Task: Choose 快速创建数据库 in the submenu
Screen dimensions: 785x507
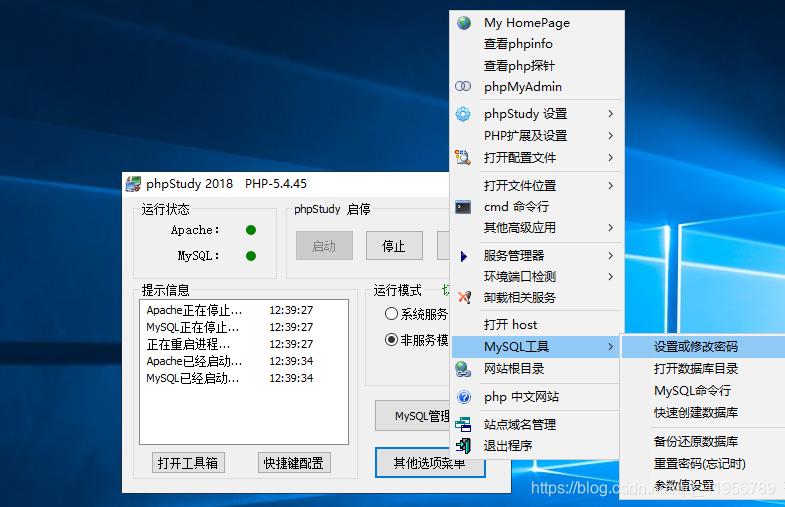Action: pos(703,413)
